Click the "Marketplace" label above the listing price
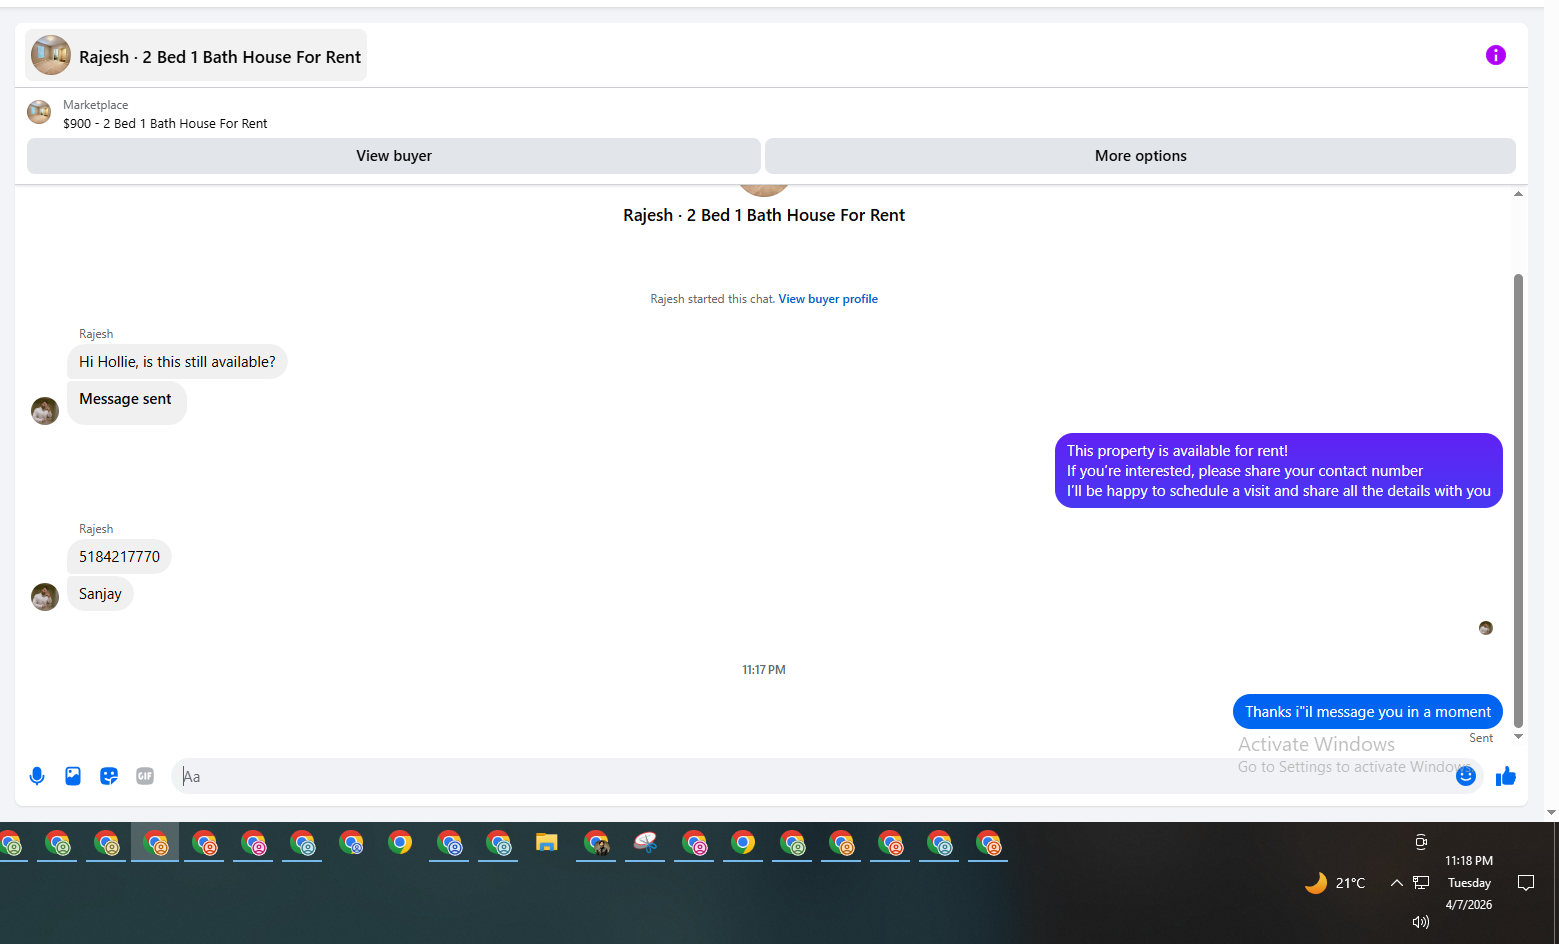Viewport: 1559px width, 944px height. click(95, 105)
